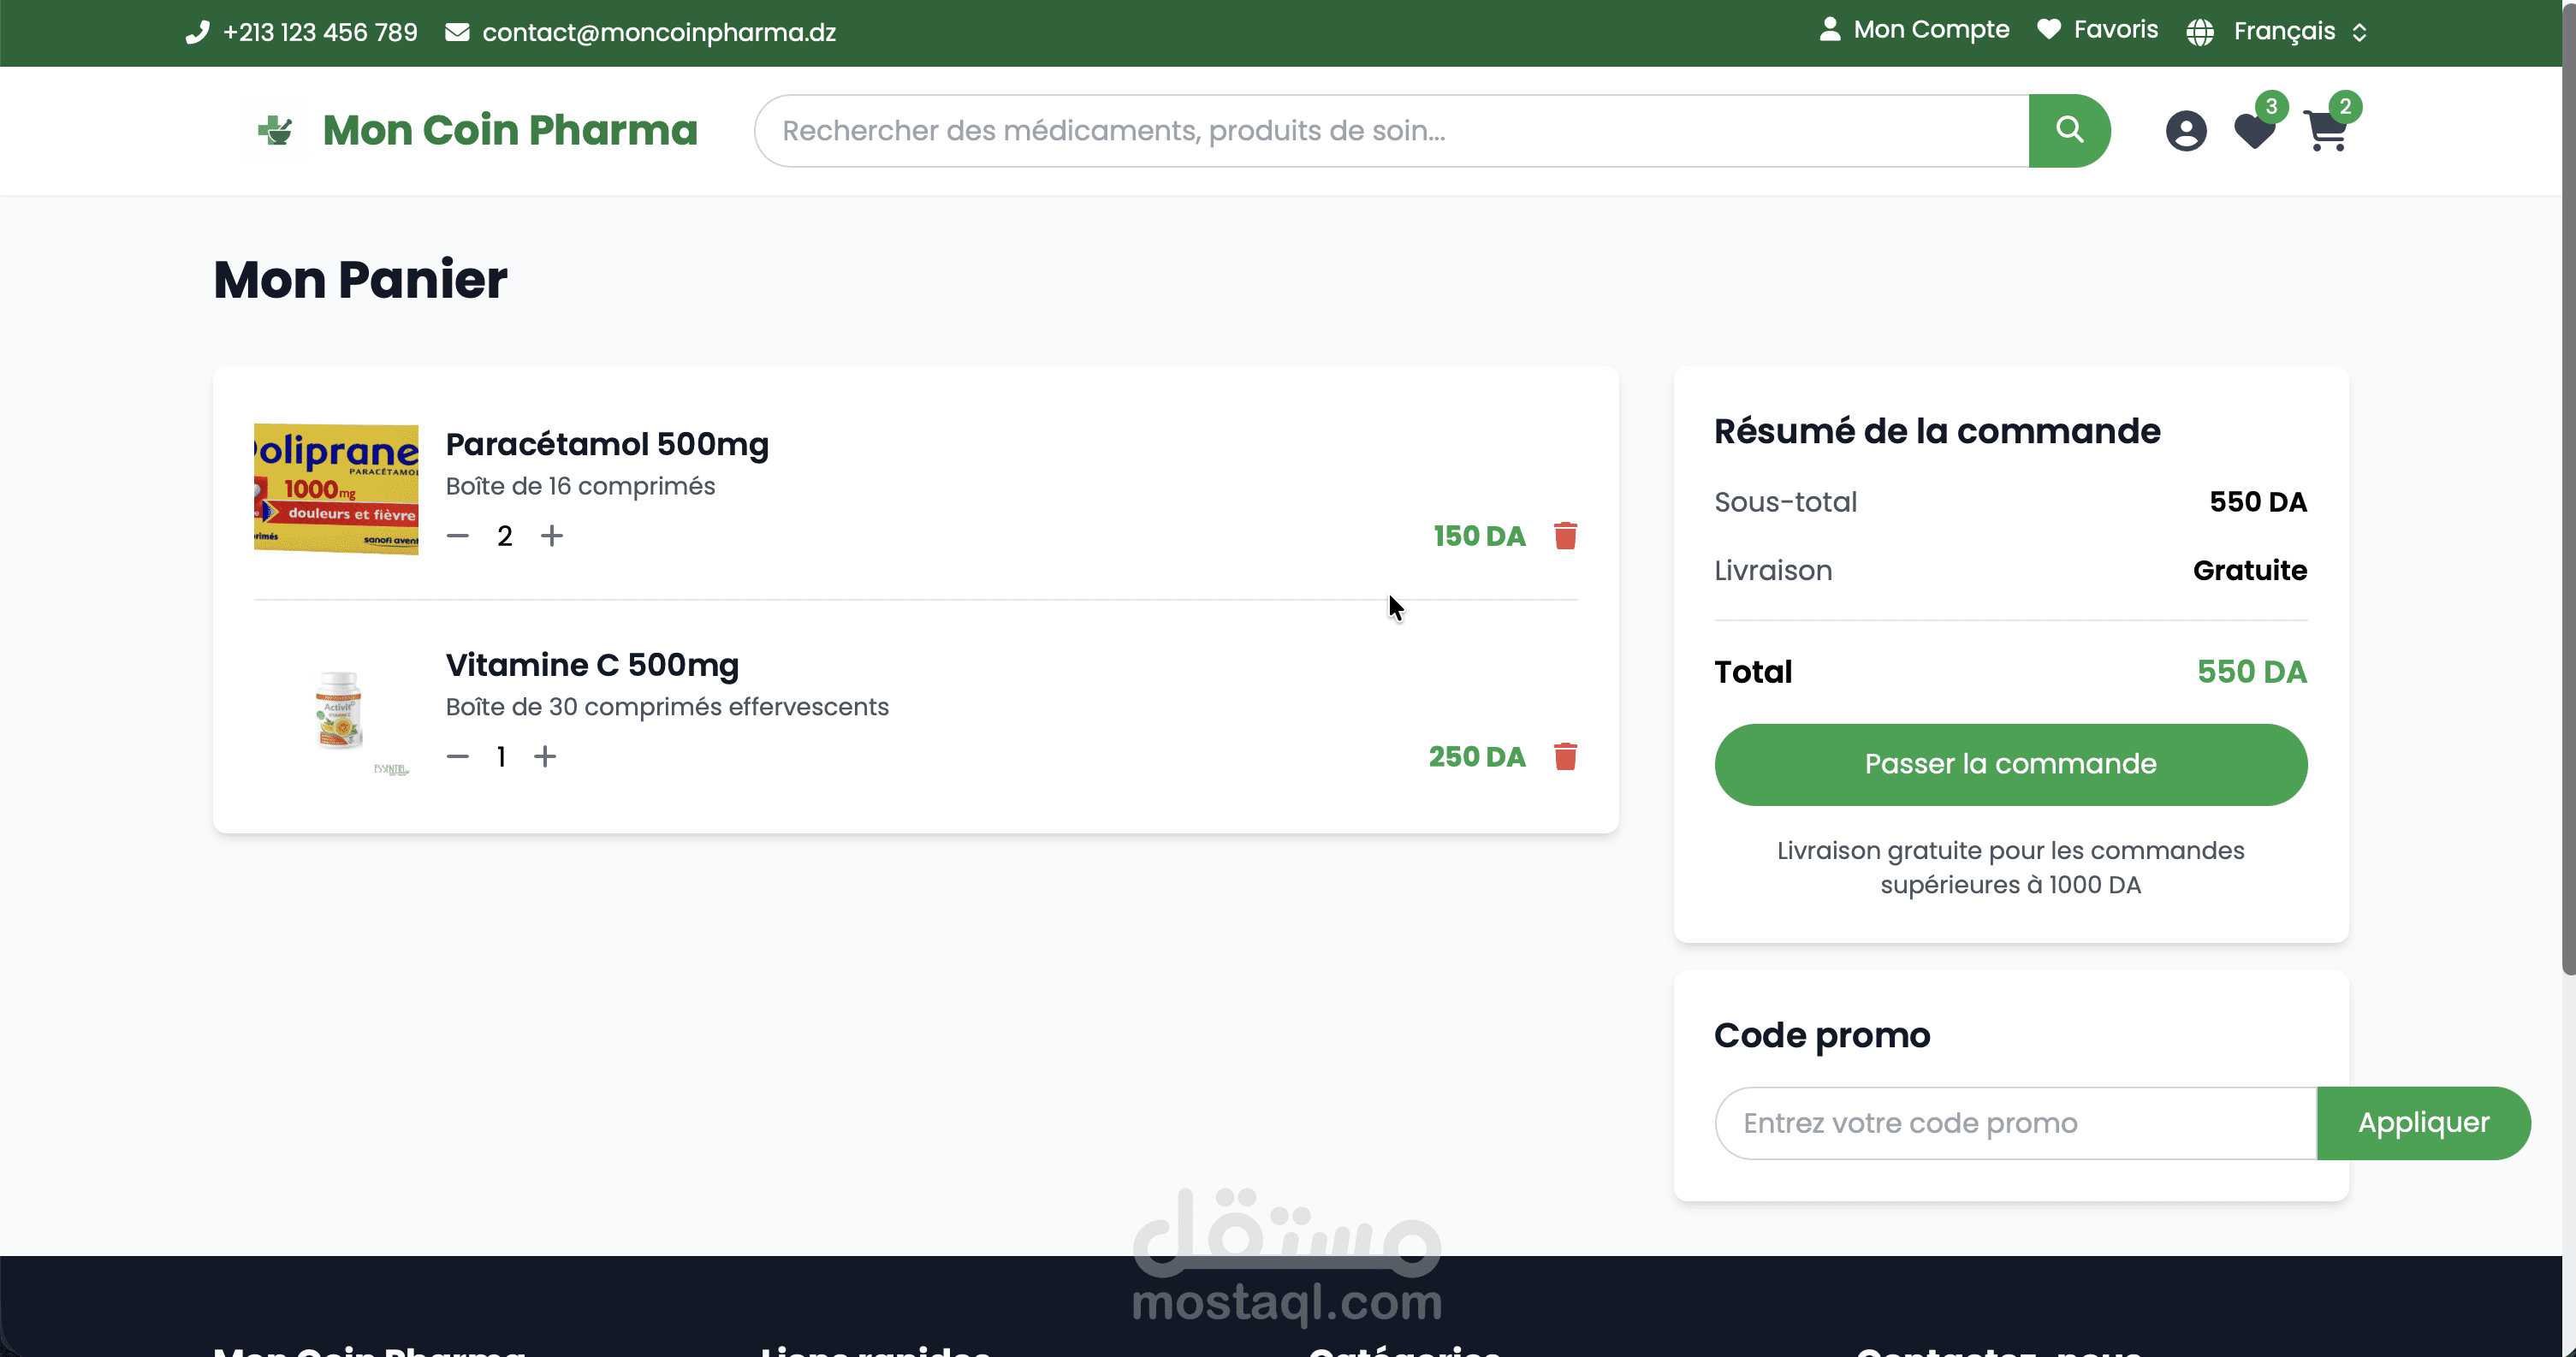Screen dimensions: 2576x1357
Task: Open the shopping cart icon in header
Action: [2325, 131]
